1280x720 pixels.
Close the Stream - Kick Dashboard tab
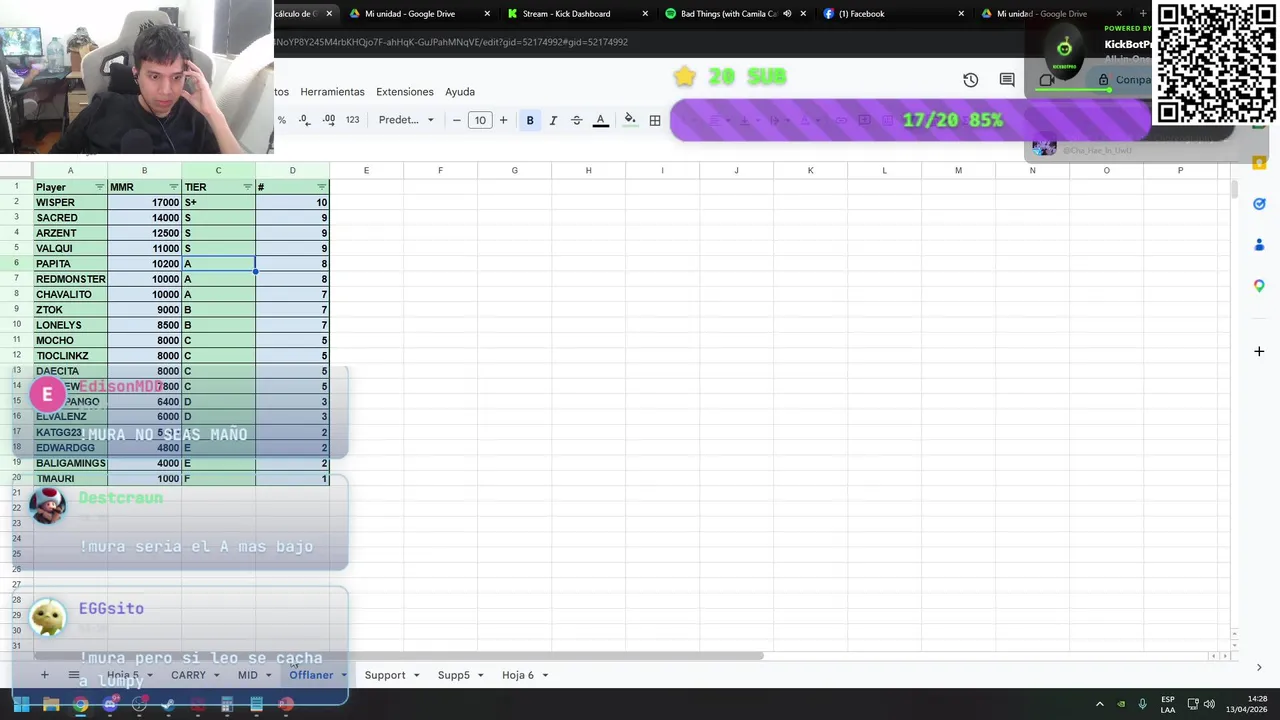[x=645, y=14]
